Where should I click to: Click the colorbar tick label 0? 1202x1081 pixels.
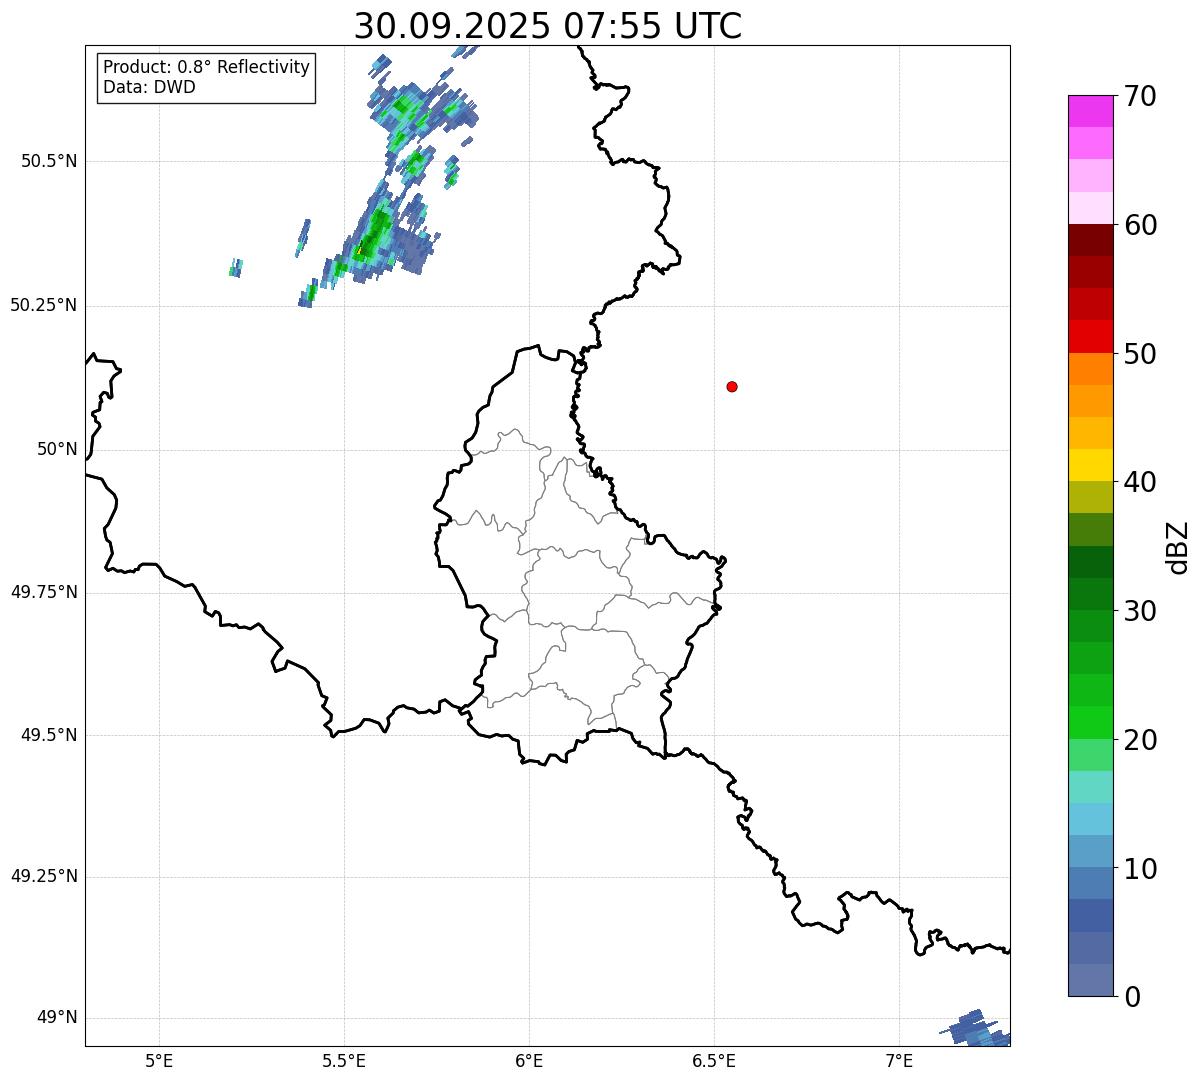(x=1131, y=997)
